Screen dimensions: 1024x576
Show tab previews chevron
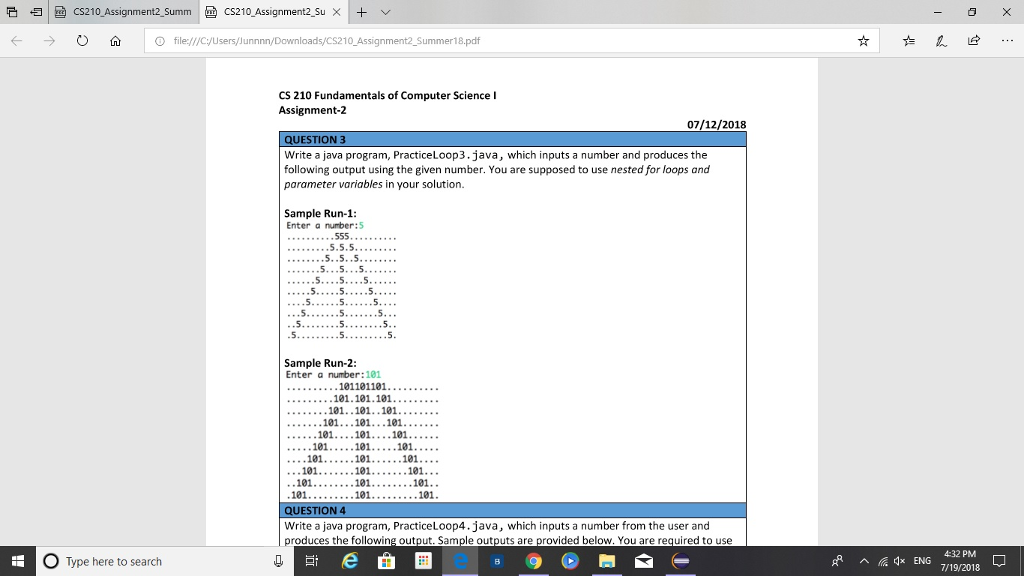pos(385,12)
